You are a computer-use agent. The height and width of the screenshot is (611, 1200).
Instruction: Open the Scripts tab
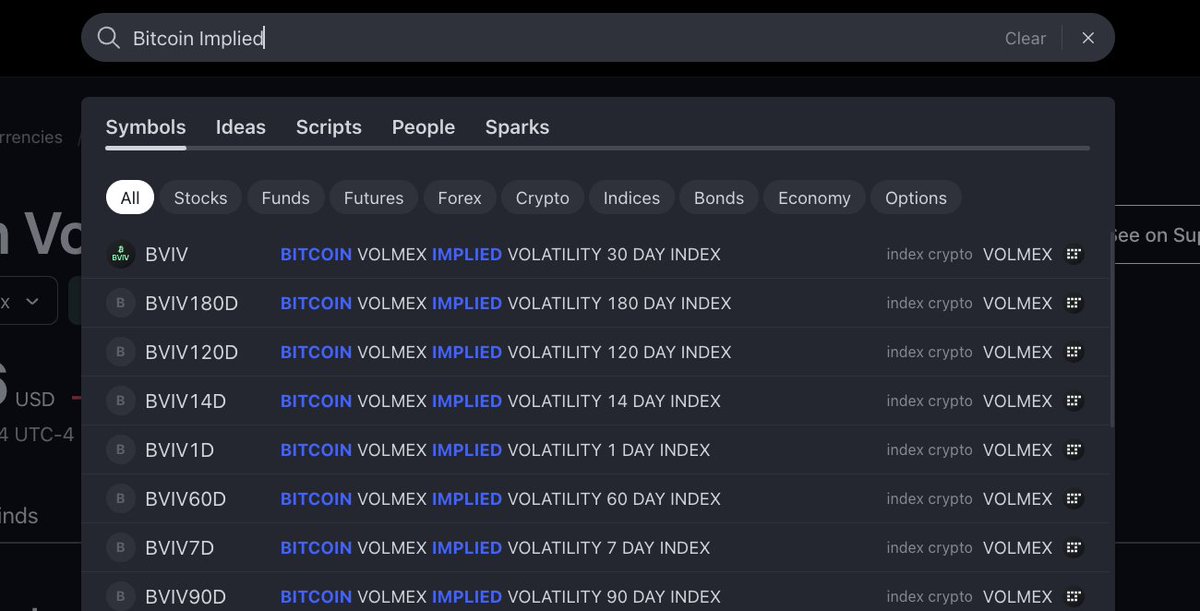329,127
